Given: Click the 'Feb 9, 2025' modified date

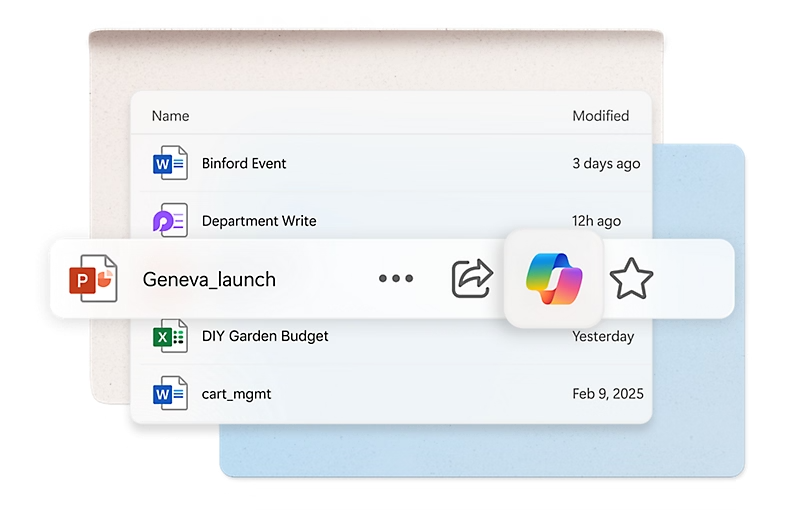Looking at the screenshot, I should point(608,394).
